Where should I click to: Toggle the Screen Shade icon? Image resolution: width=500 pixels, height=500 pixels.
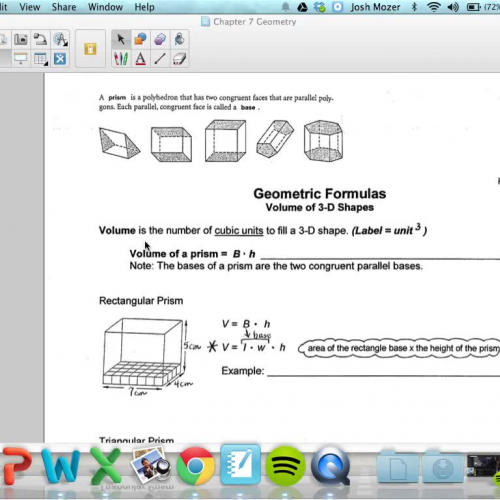pos(21,59)
